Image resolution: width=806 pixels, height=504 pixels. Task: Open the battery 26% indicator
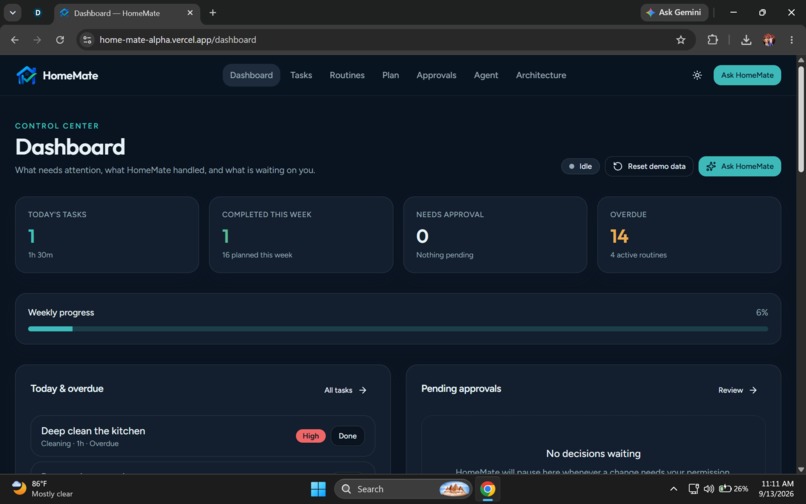point(734,489)
